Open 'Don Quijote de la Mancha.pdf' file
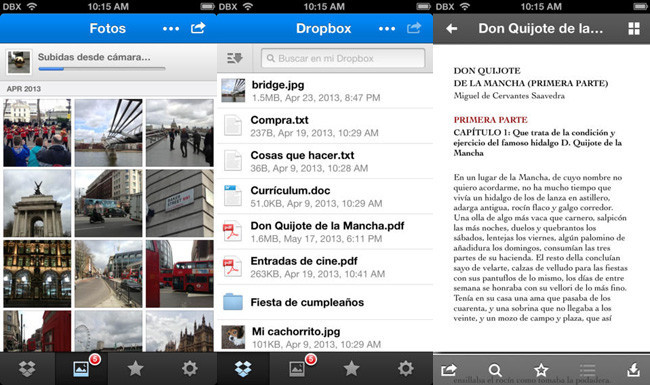 tap(325, 232)
